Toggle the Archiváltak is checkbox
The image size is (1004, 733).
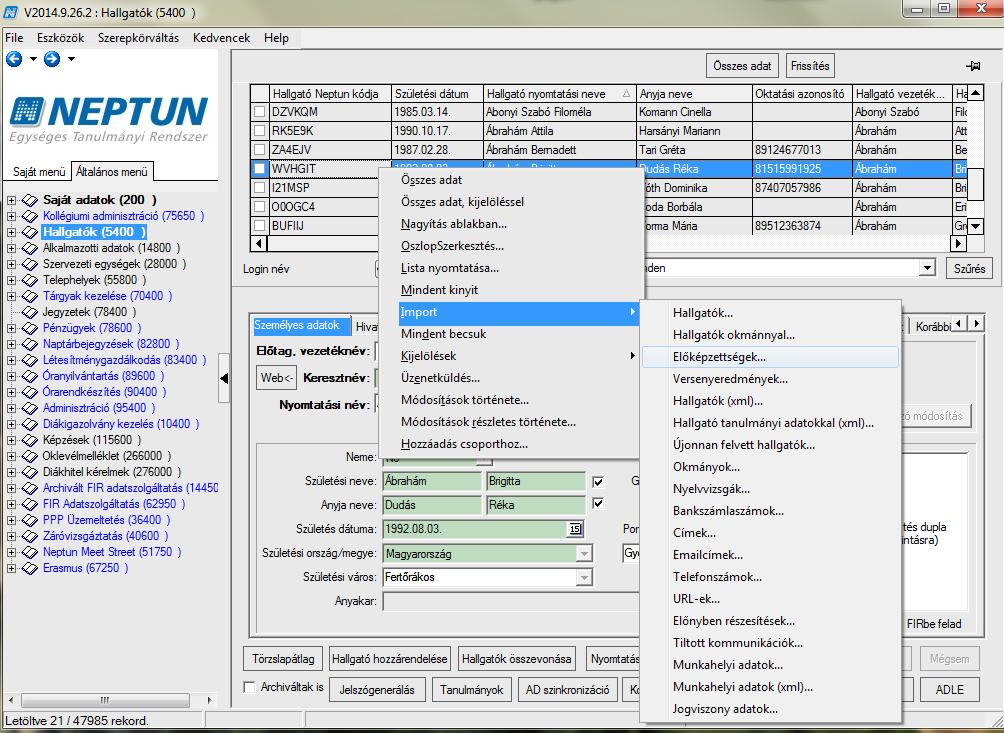(250, 688)
